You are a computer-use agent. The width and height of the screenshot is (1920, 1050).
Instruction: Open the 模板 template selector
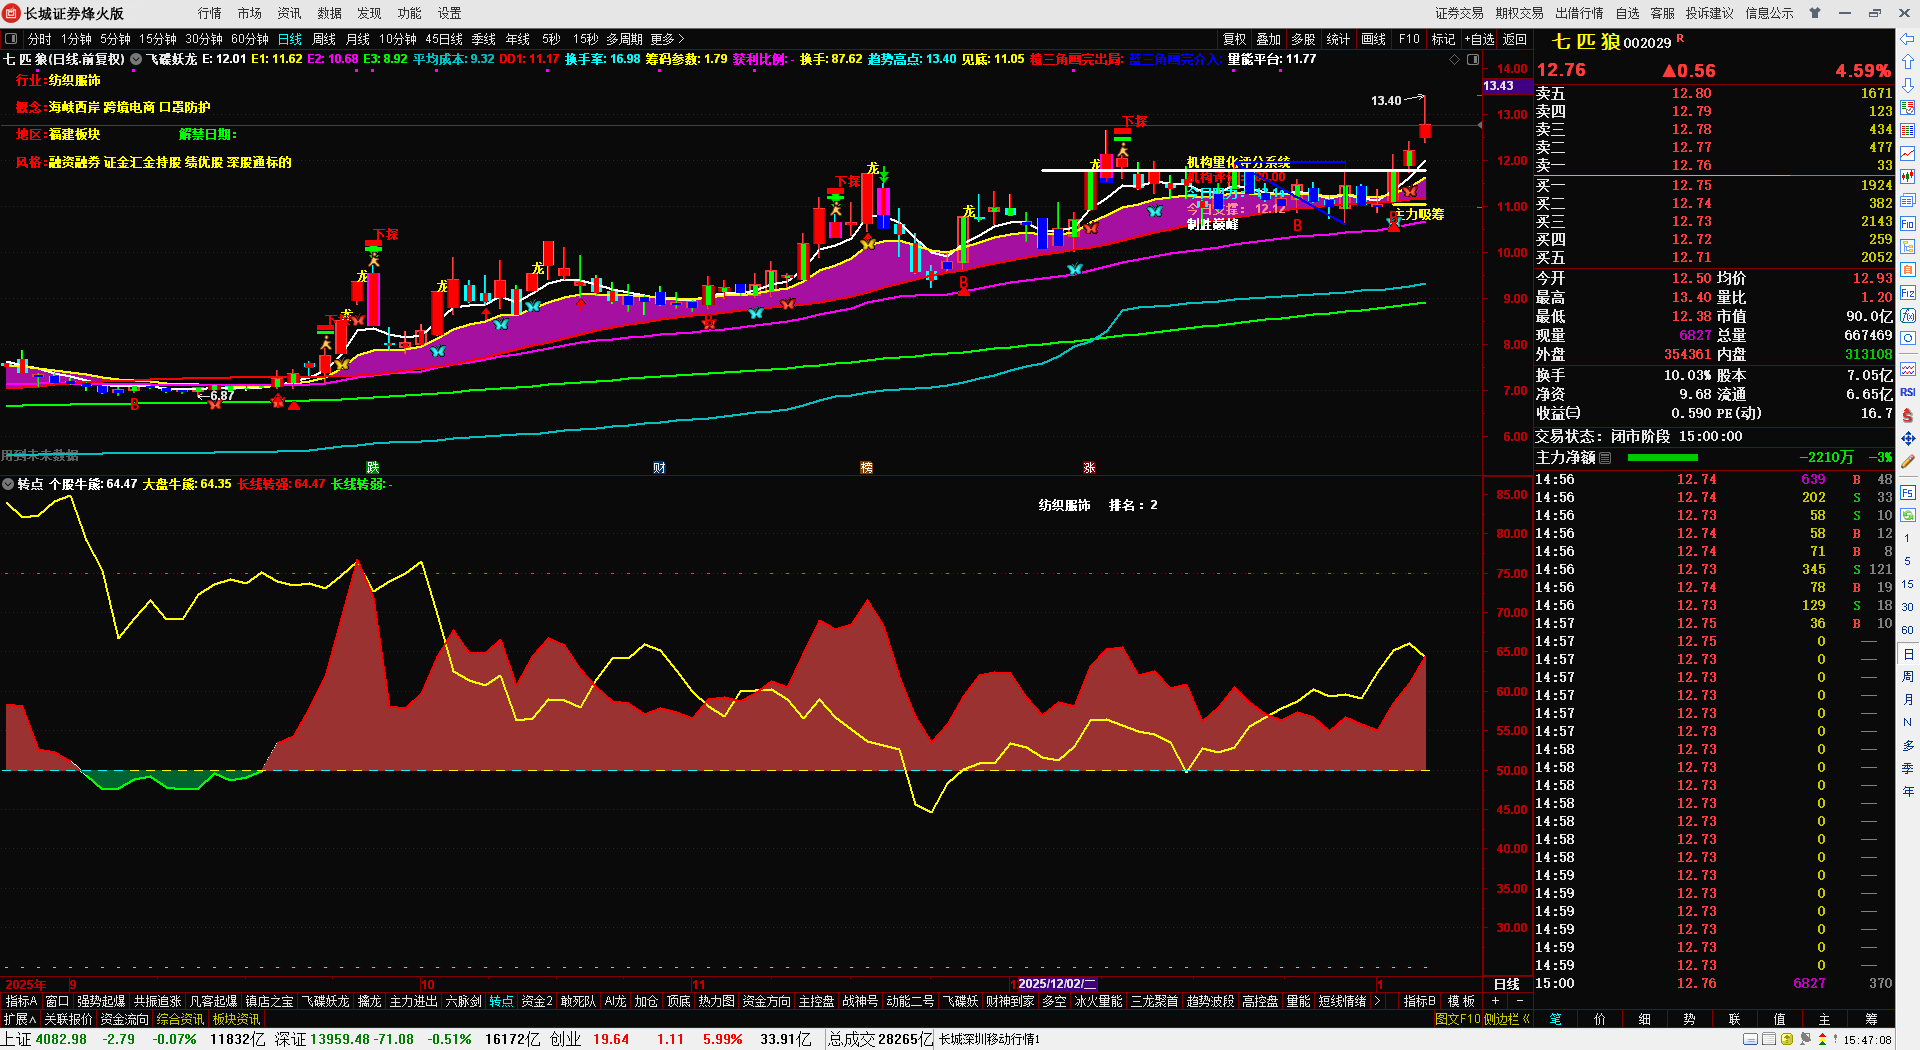click(x=1461, y=1001)
